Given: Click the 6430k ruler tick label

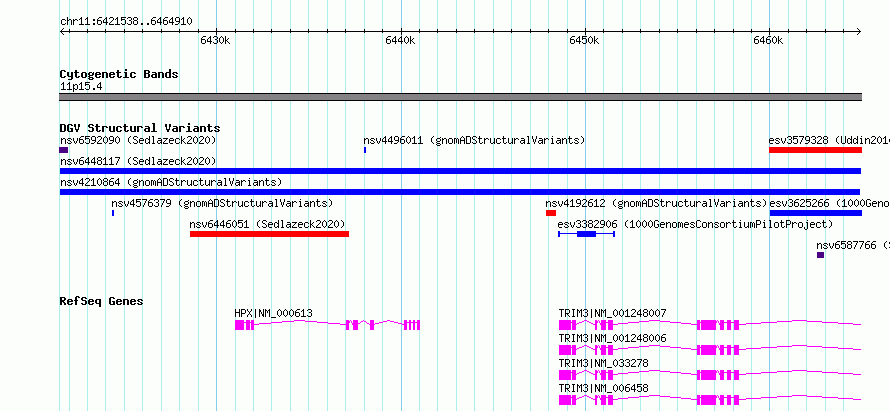Looking at the screenshot, I should click(215, 40).
